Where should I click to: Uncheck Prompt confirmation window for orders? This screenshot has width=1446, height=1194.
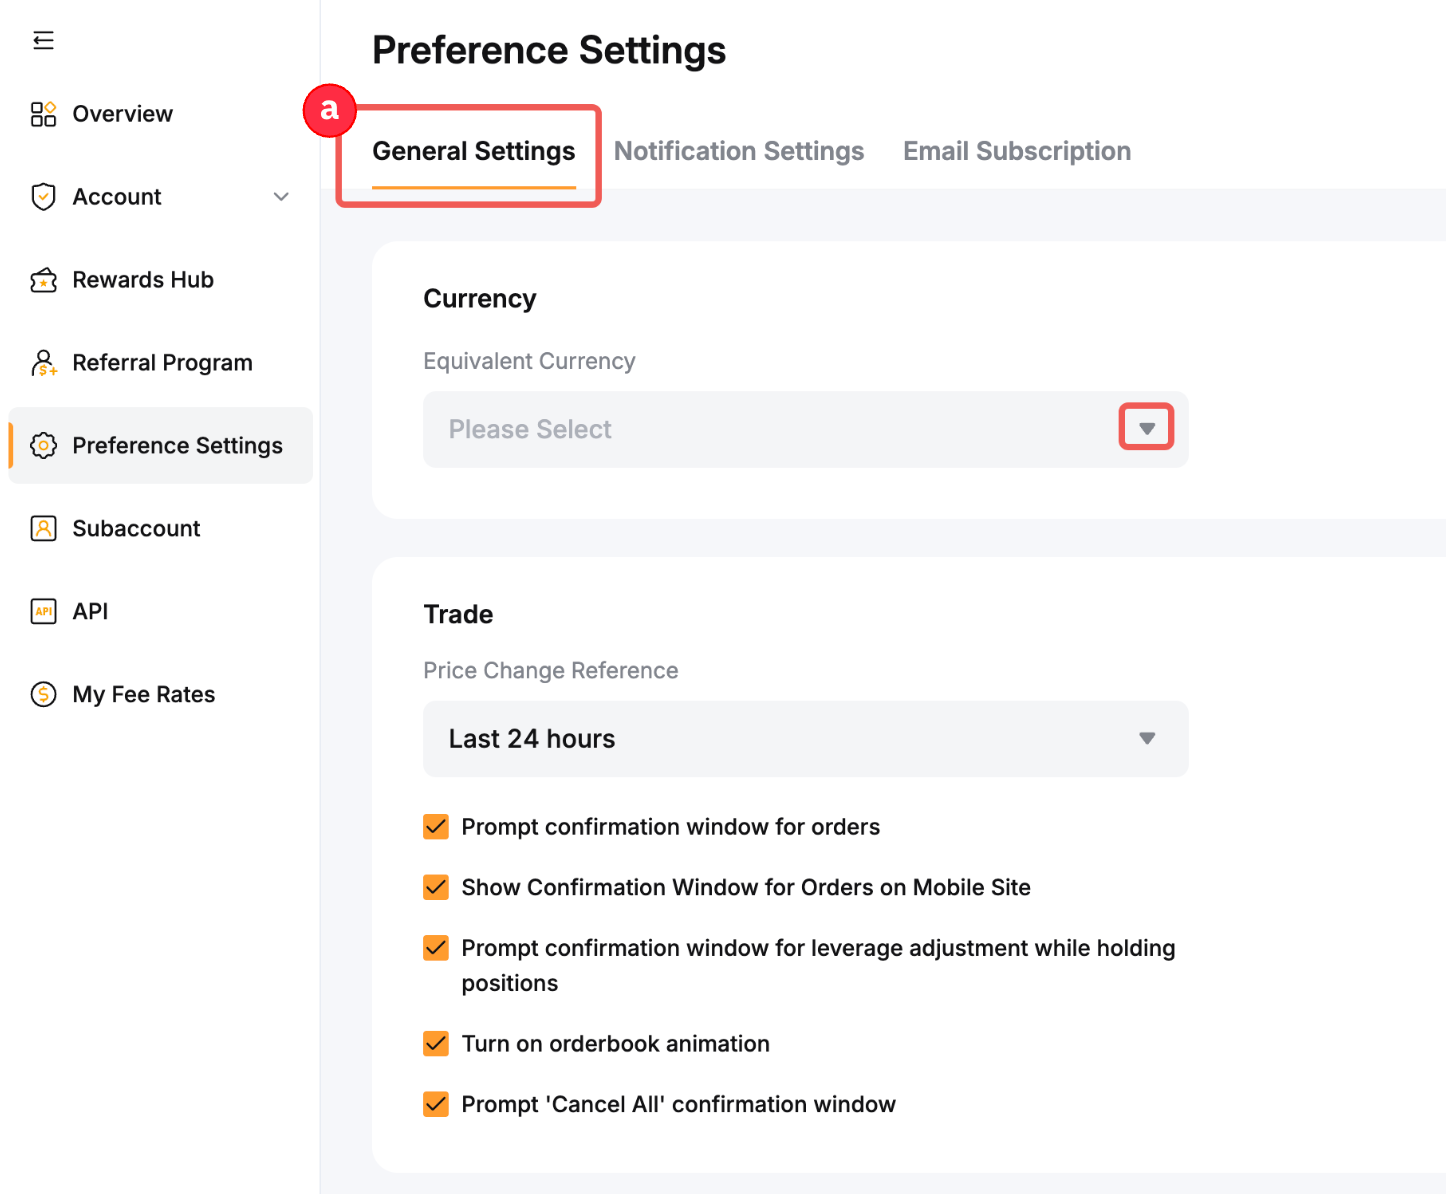(x=436, y=827)
